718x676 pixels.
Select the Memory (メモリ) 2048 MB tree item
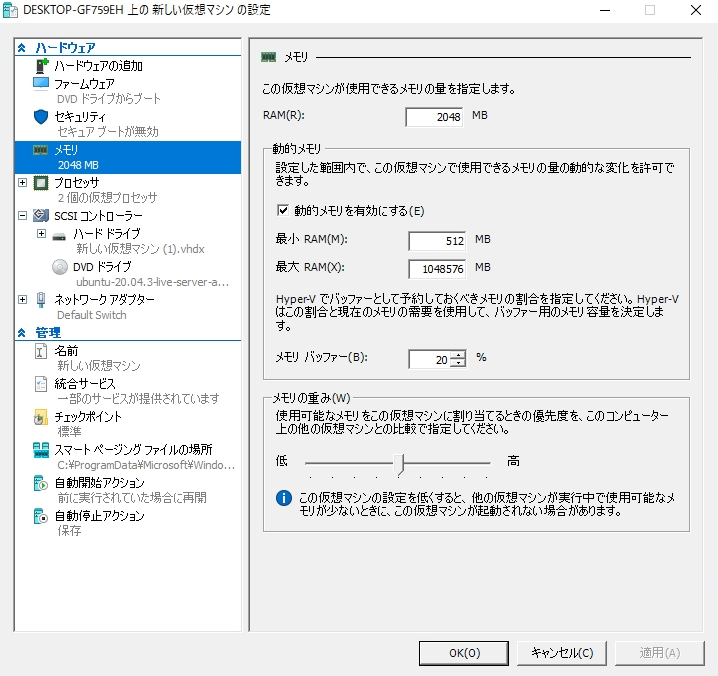point(128,157)
